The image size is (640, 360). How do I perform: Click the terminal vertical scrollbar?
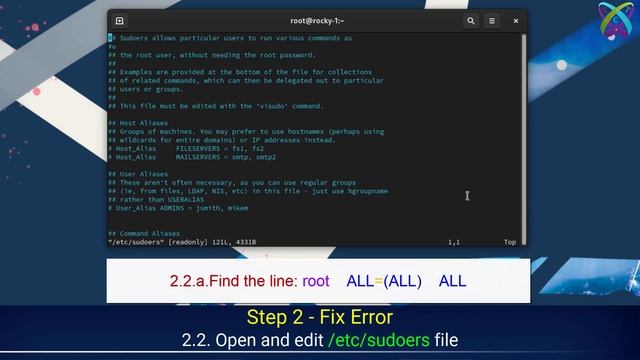pyautogui.click(x=524, y=139)
